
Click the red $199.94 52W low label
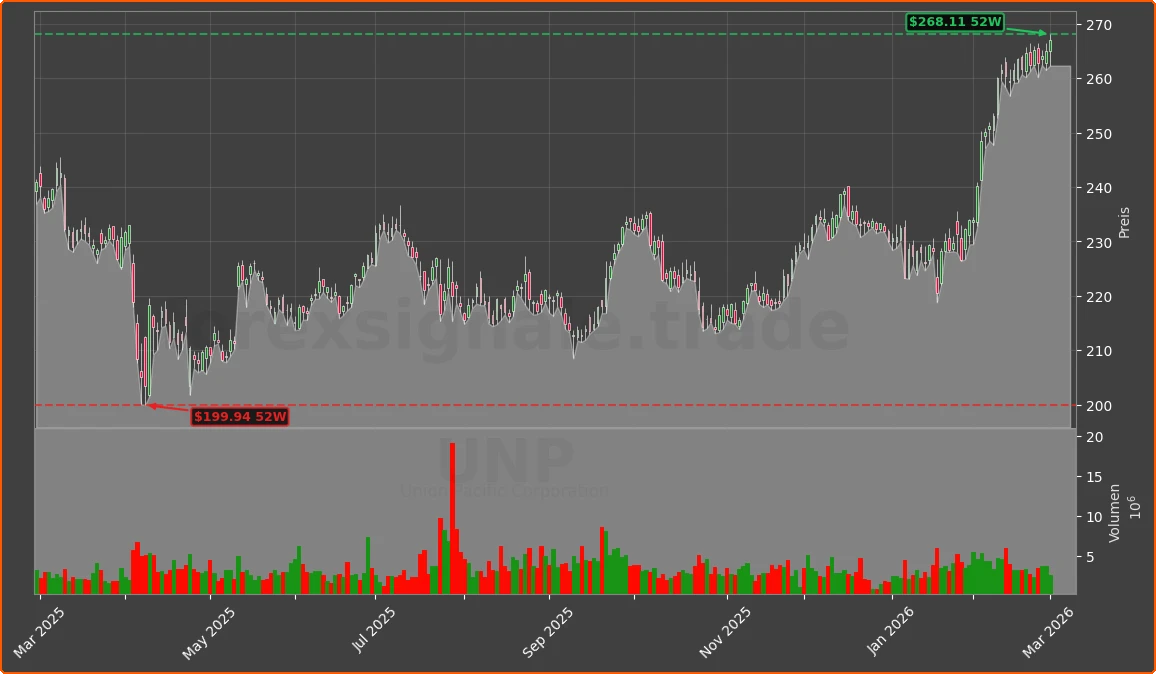[241, 417]
